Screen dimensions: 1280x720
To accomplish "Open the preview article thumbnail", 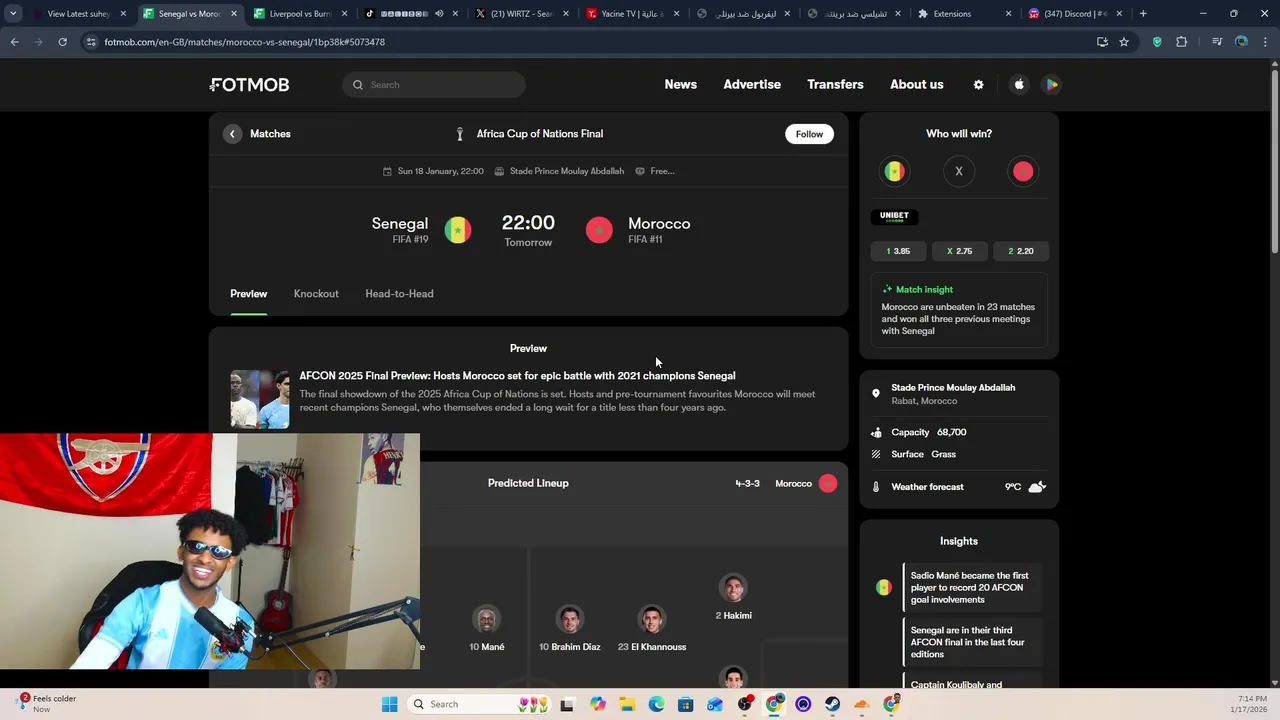I will coord(260,399).
